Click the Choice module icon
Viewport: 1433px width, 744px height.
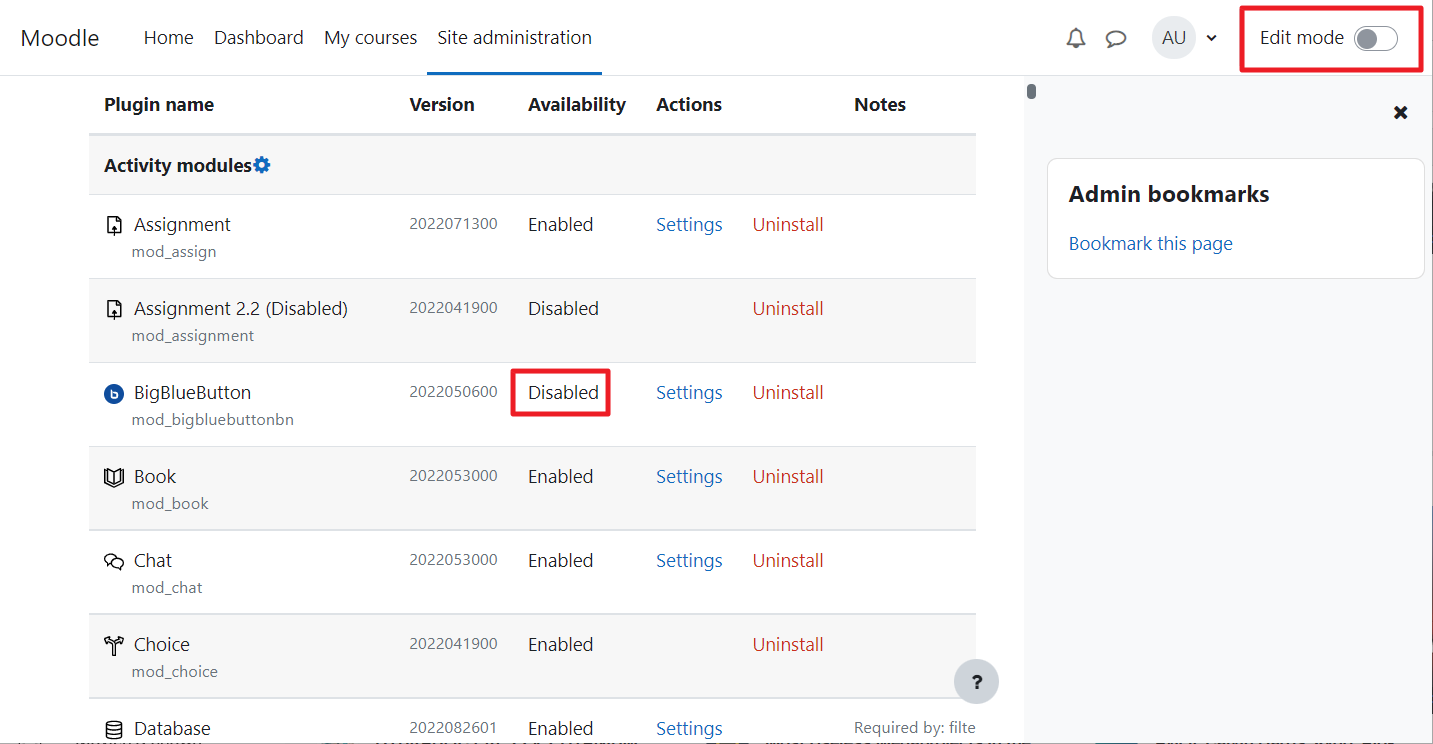tap(114, 645)
